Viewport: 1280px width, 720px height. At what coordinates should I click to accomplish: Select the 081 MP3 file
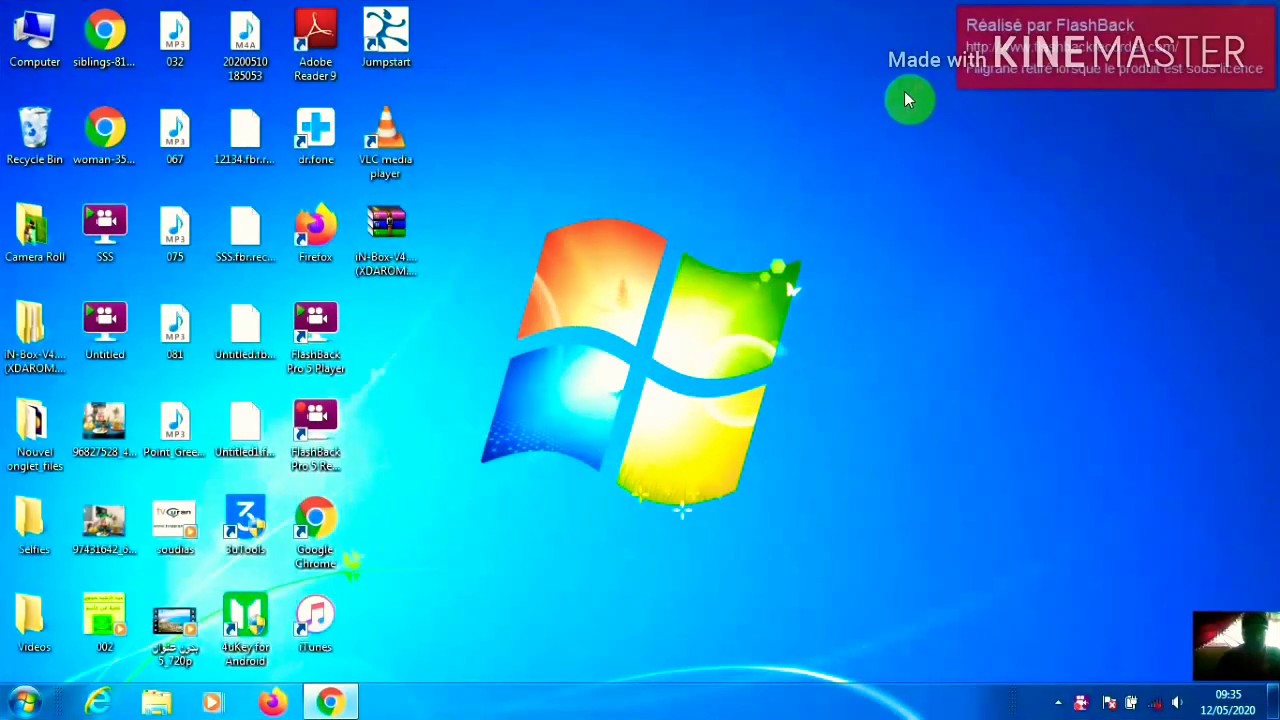point(175,332)
